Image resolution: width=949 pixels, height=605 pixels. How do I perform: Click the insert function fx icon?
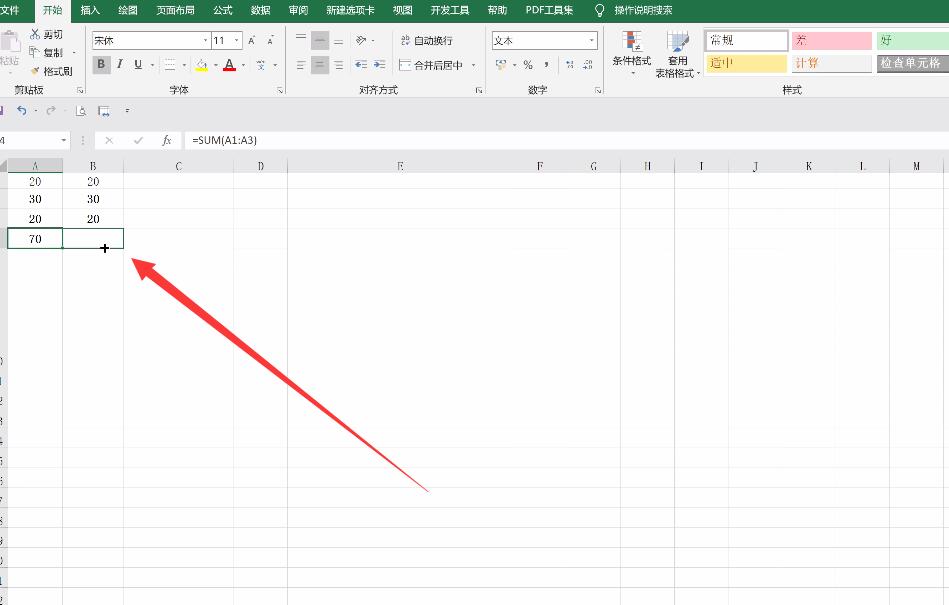click(167, 140)
